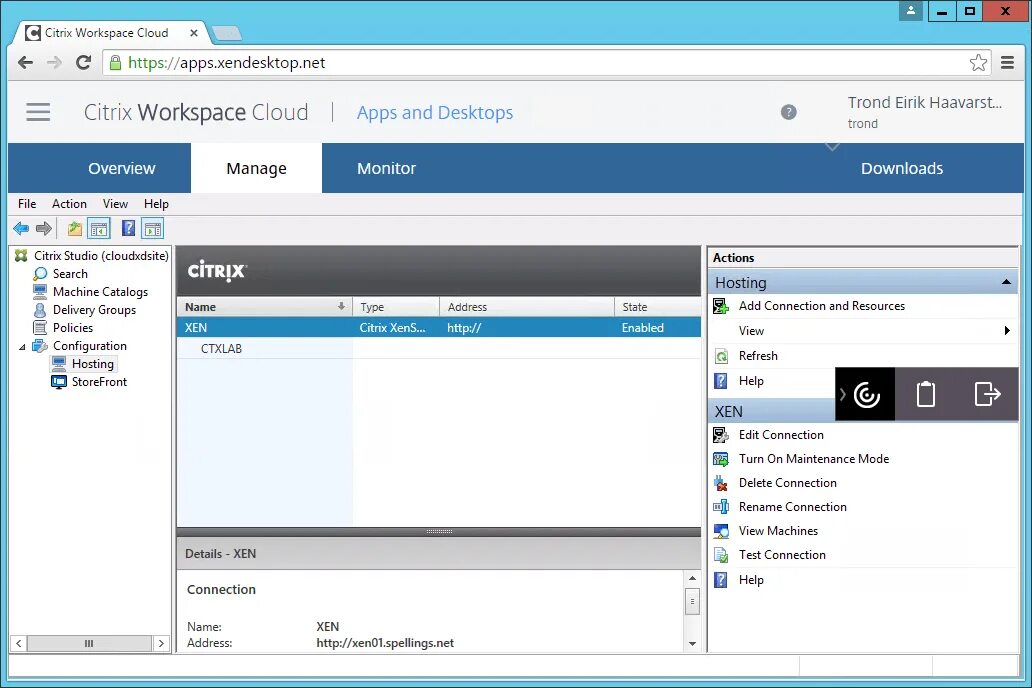Switch to the Overview tab
1032x688 pixels.
tap(122, 169)
